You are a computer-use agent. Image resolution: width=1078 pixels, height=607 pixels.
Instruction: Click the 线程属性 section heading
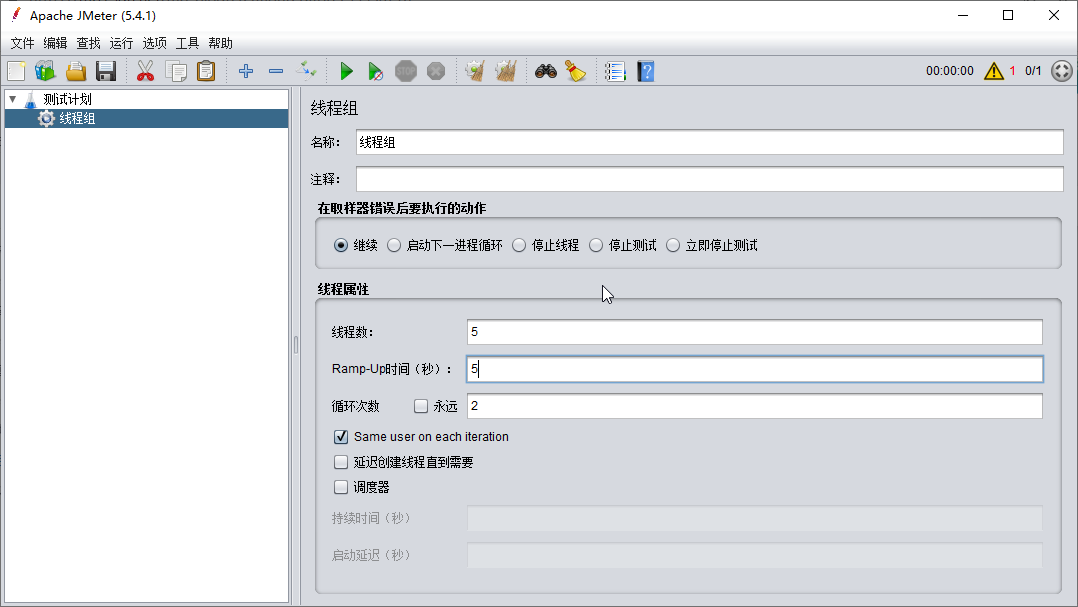click(343, 289)
